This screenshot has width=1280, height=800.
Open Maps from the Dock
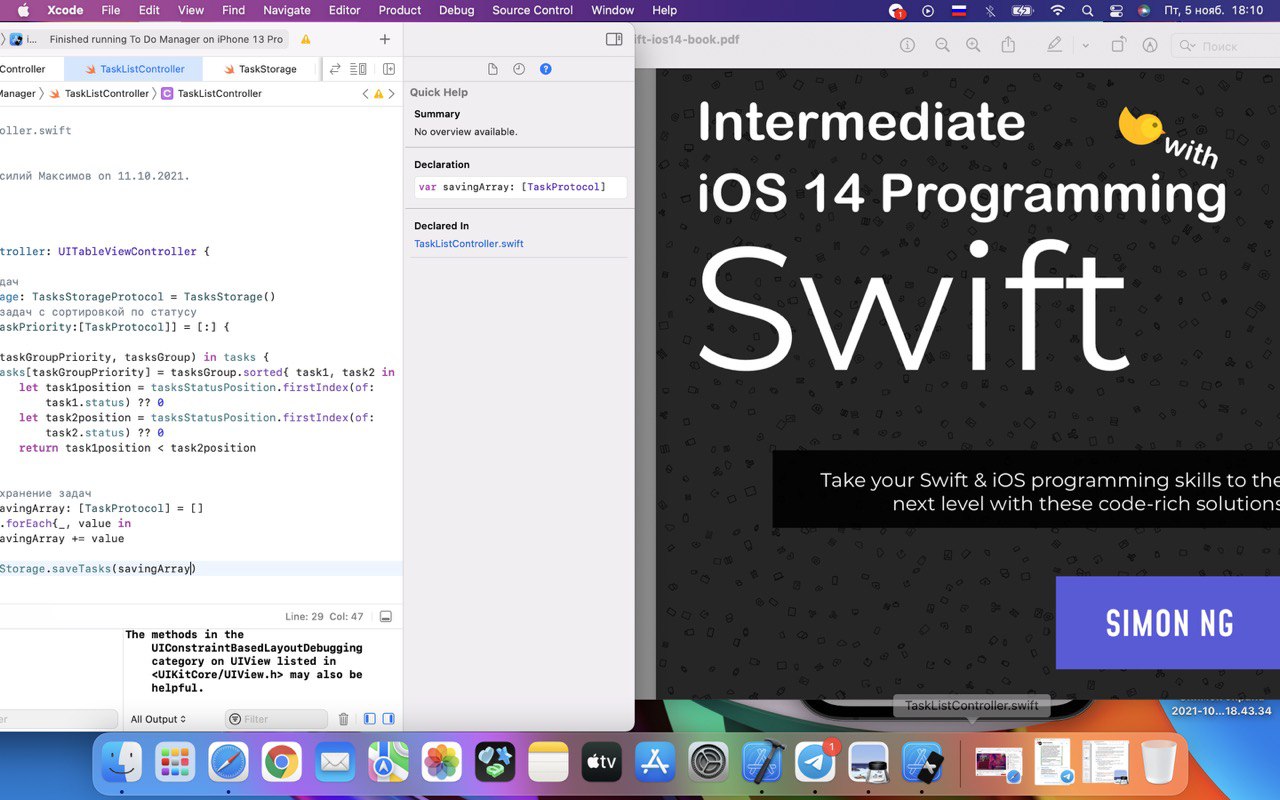coord(388,763)
